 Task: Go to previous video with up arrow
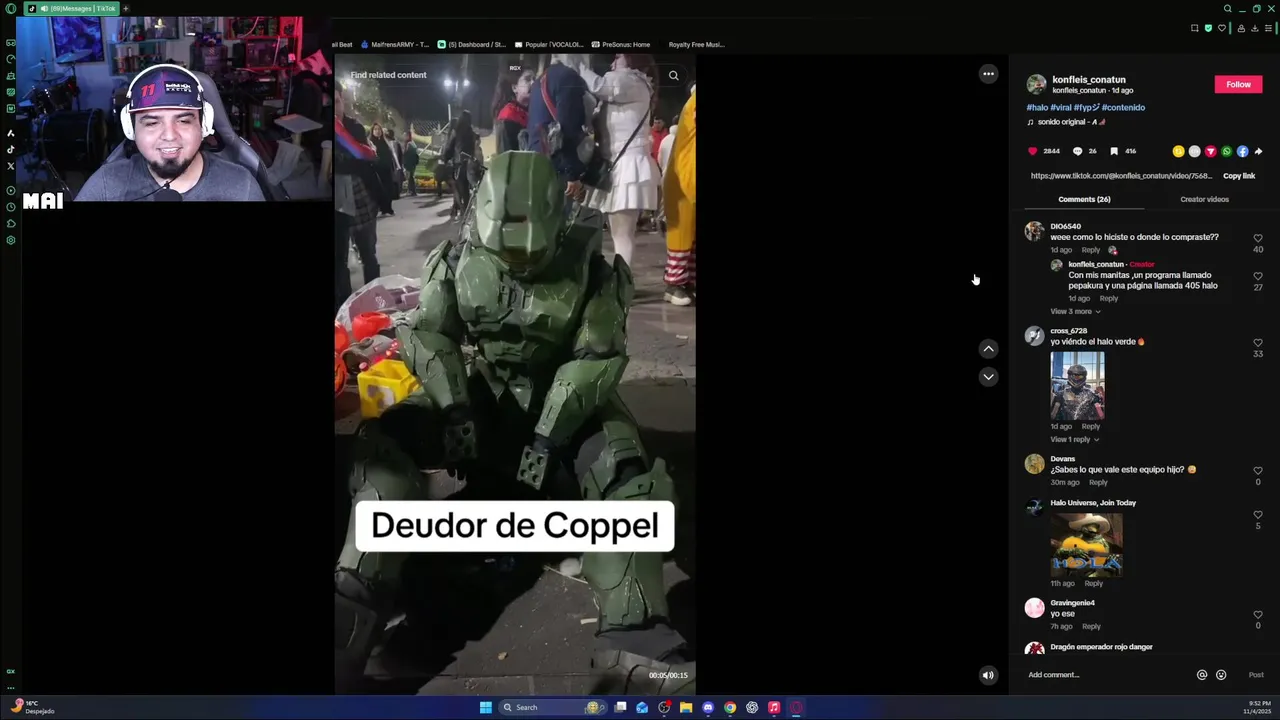coord(988,349)
